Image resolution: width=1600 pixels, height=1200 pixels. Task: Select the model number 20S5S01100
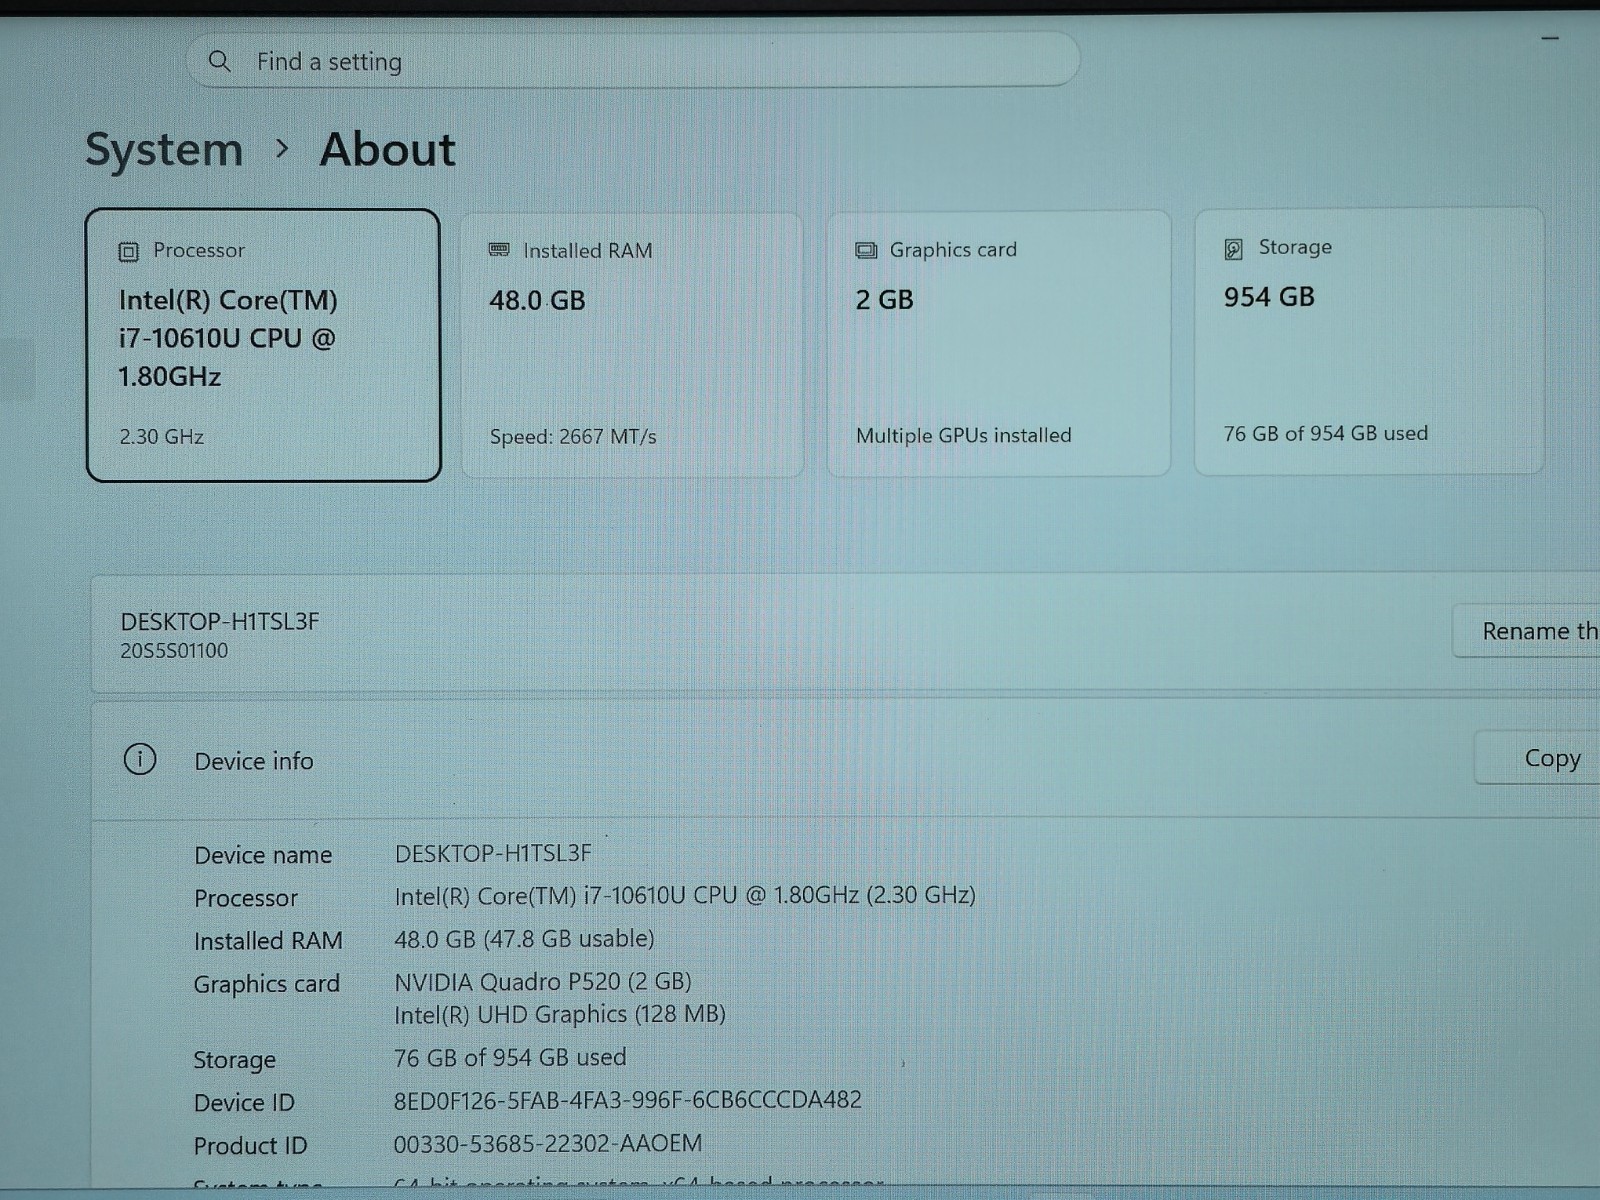(174, 651)
